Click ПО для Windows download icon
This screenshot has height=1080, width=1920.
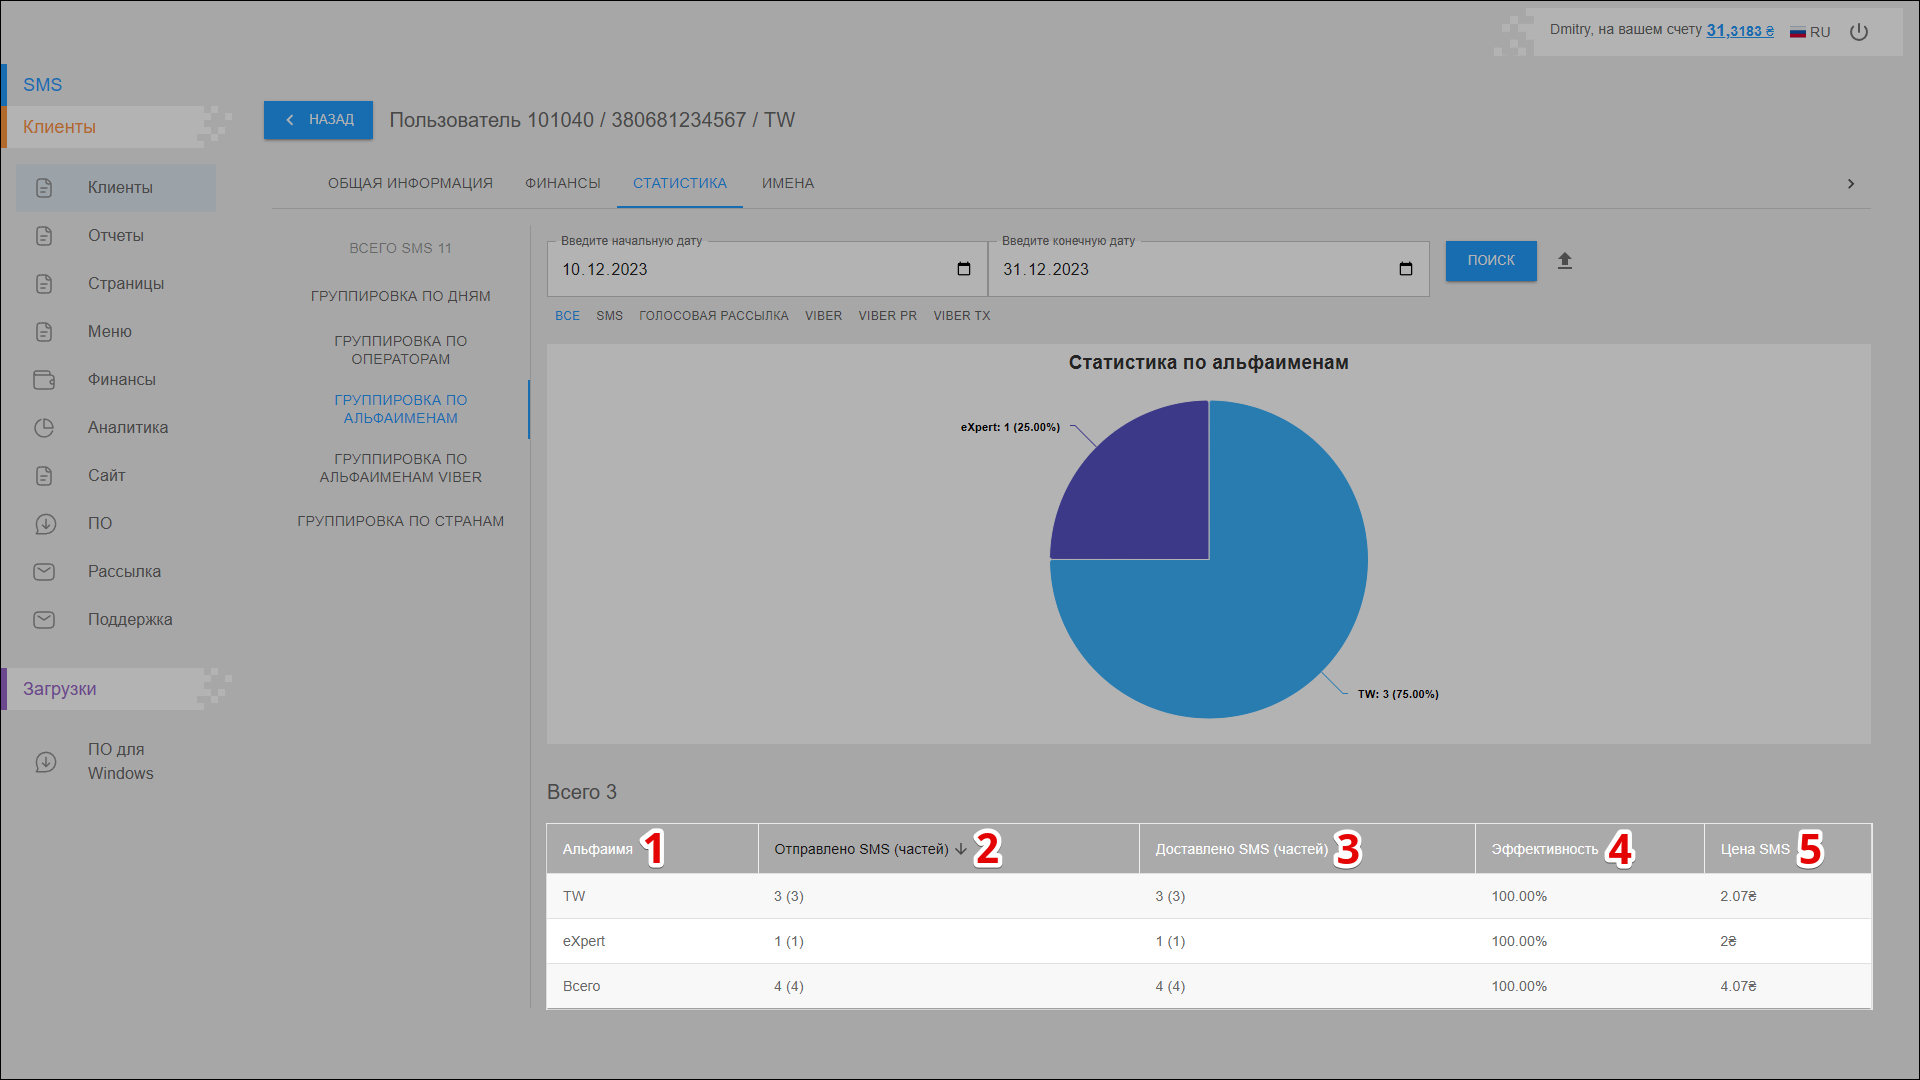(x=46, y=762)
